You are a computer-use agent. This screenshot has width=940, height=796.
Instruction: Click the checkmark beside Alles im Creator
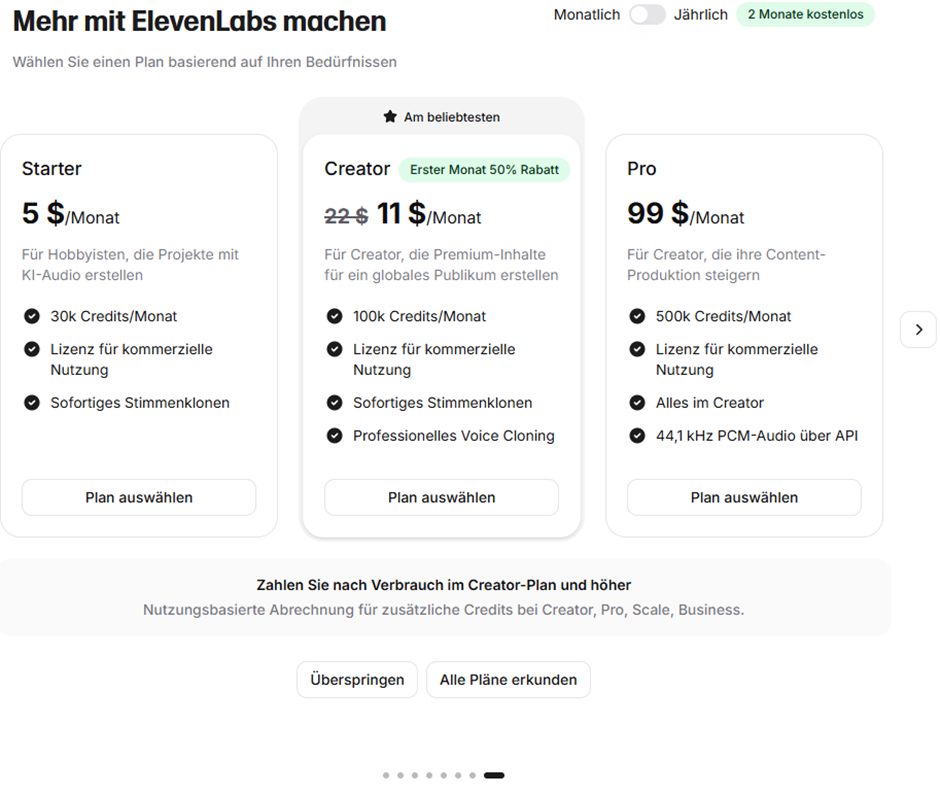637,403
